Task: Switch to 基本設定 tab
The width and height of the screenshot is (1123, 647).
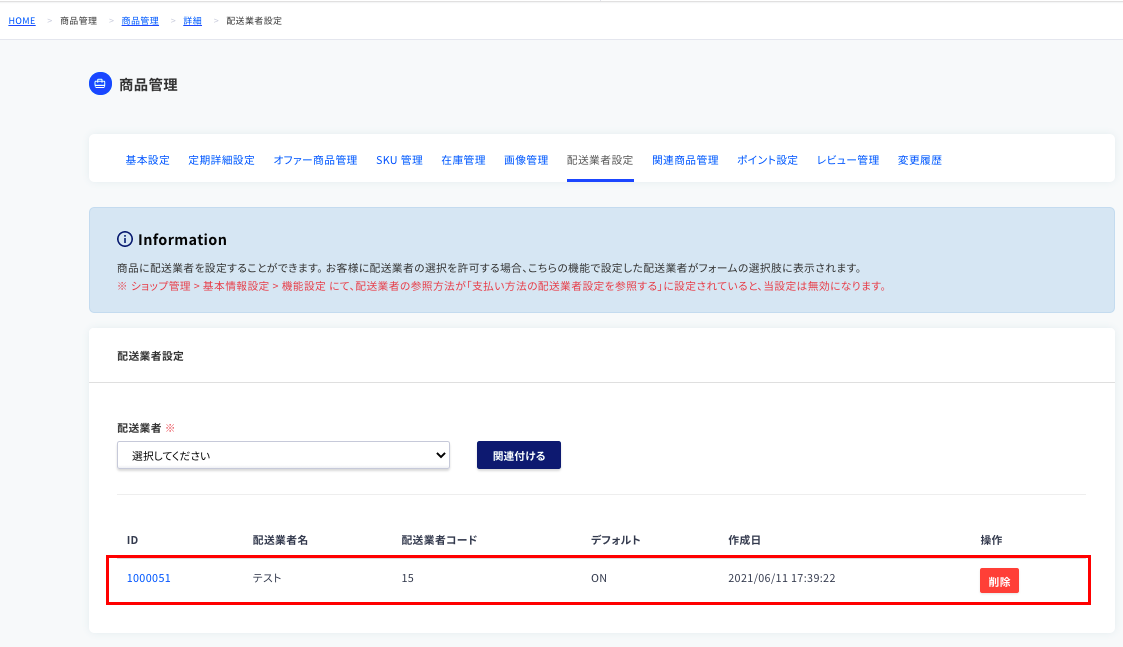Action: (x=148, y=160)
